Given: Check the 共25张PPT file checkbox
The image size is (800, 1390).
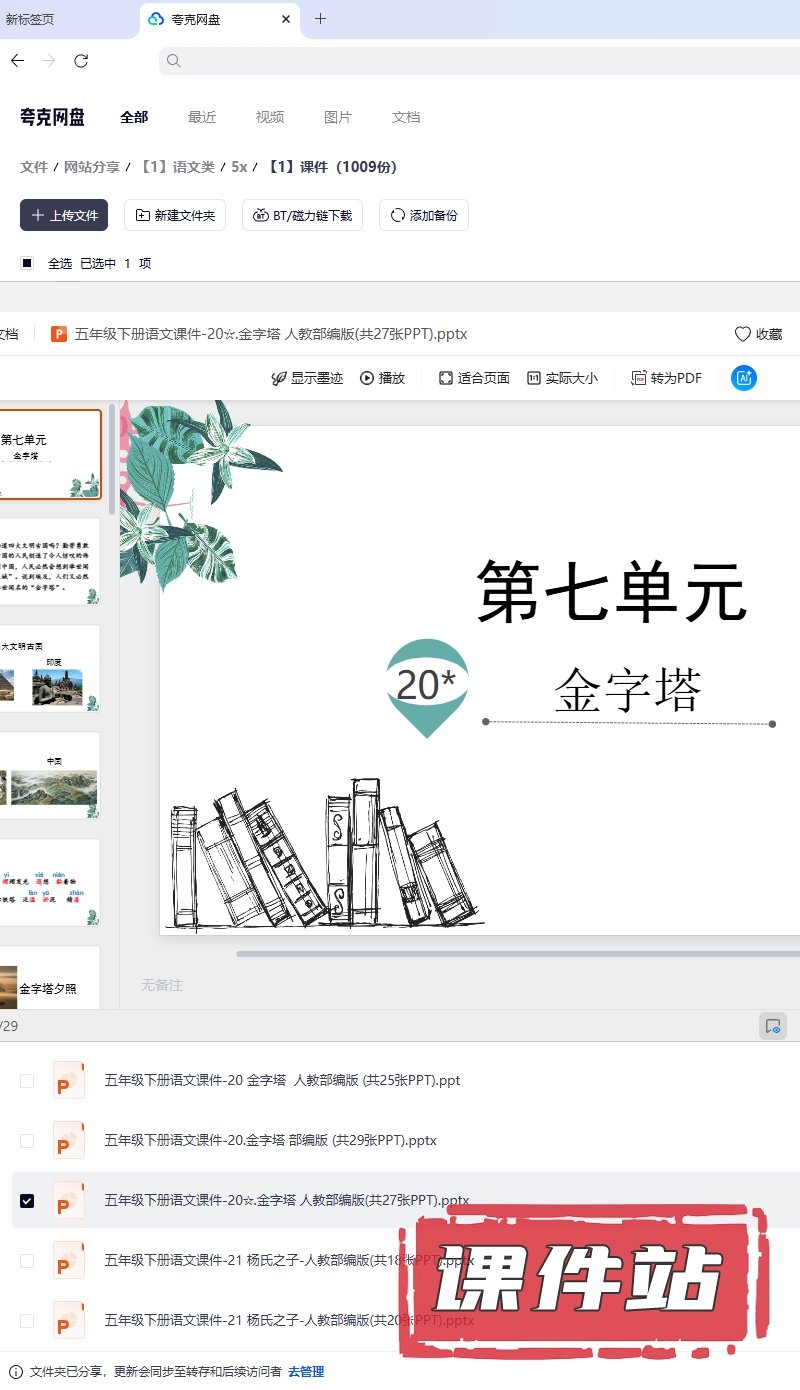Looking at the screenshot, I should [x=27, y=1080].
